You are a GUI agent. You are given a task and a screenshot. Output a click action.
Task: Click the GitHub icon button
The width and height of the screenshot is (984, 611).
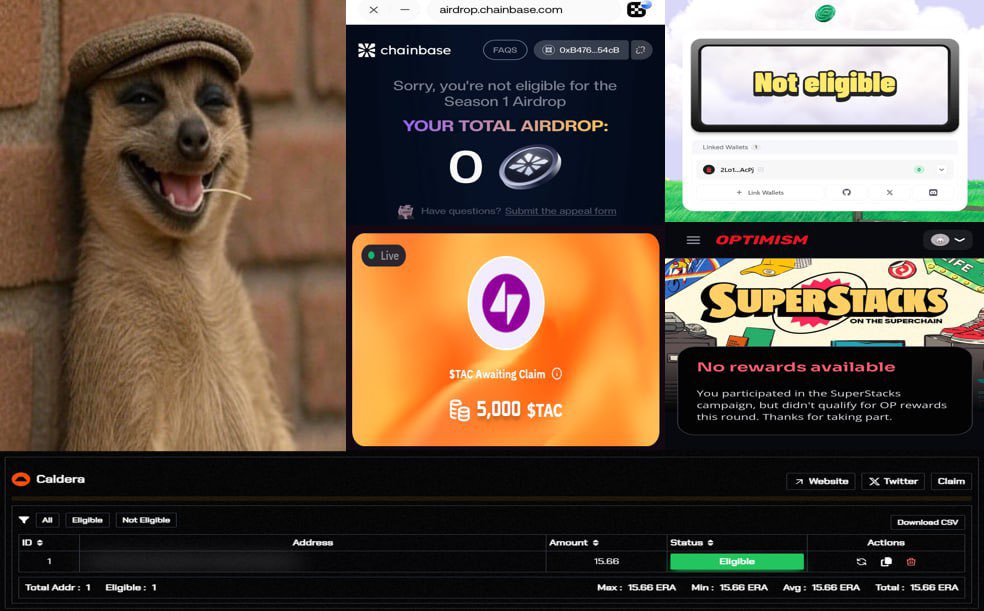pyautogui.click(x=847, y=193)
